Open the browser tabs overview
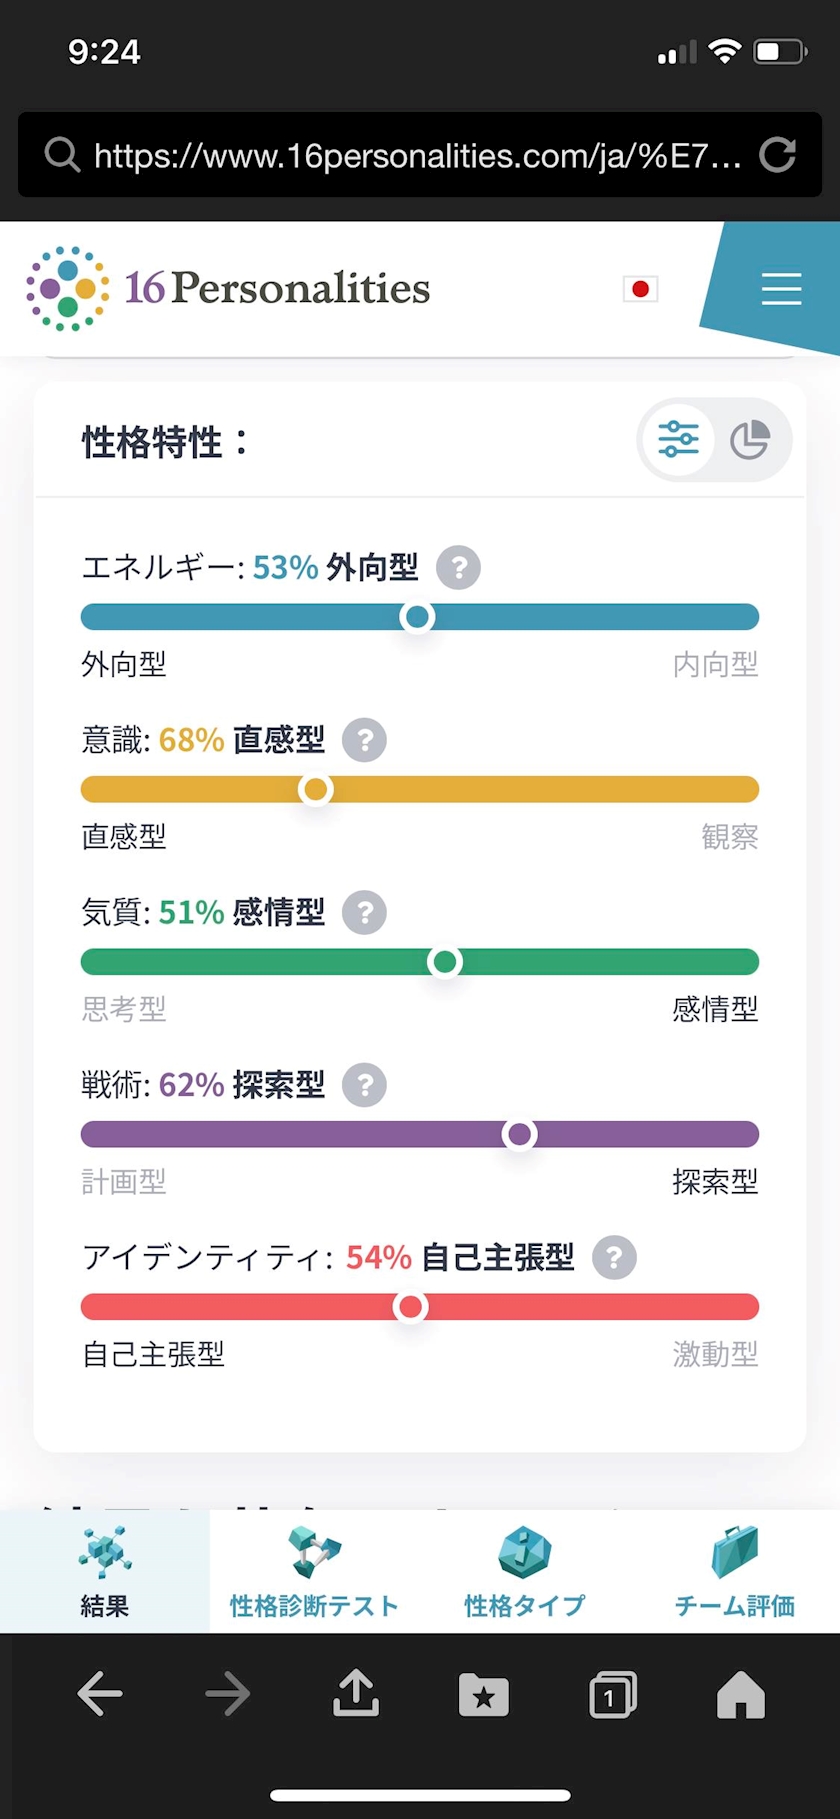The image size is (840, 1819). [x=612, y=1694]
